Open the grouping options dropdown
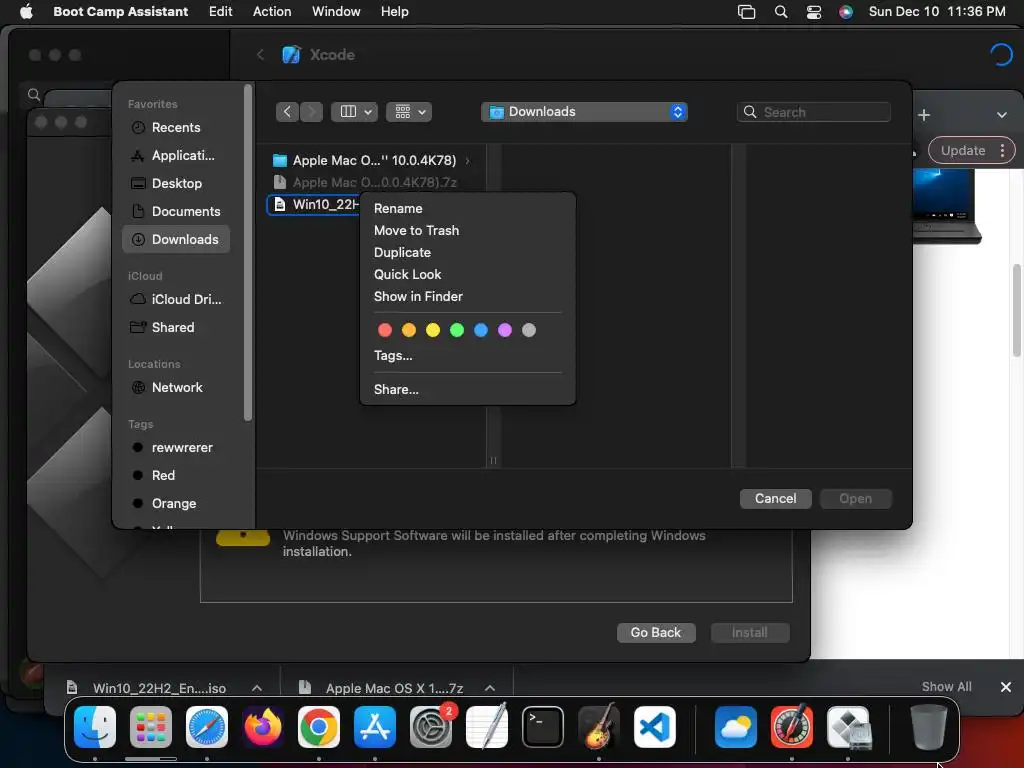This screenshot has height=768, width=1024. (x=409, y=112)
